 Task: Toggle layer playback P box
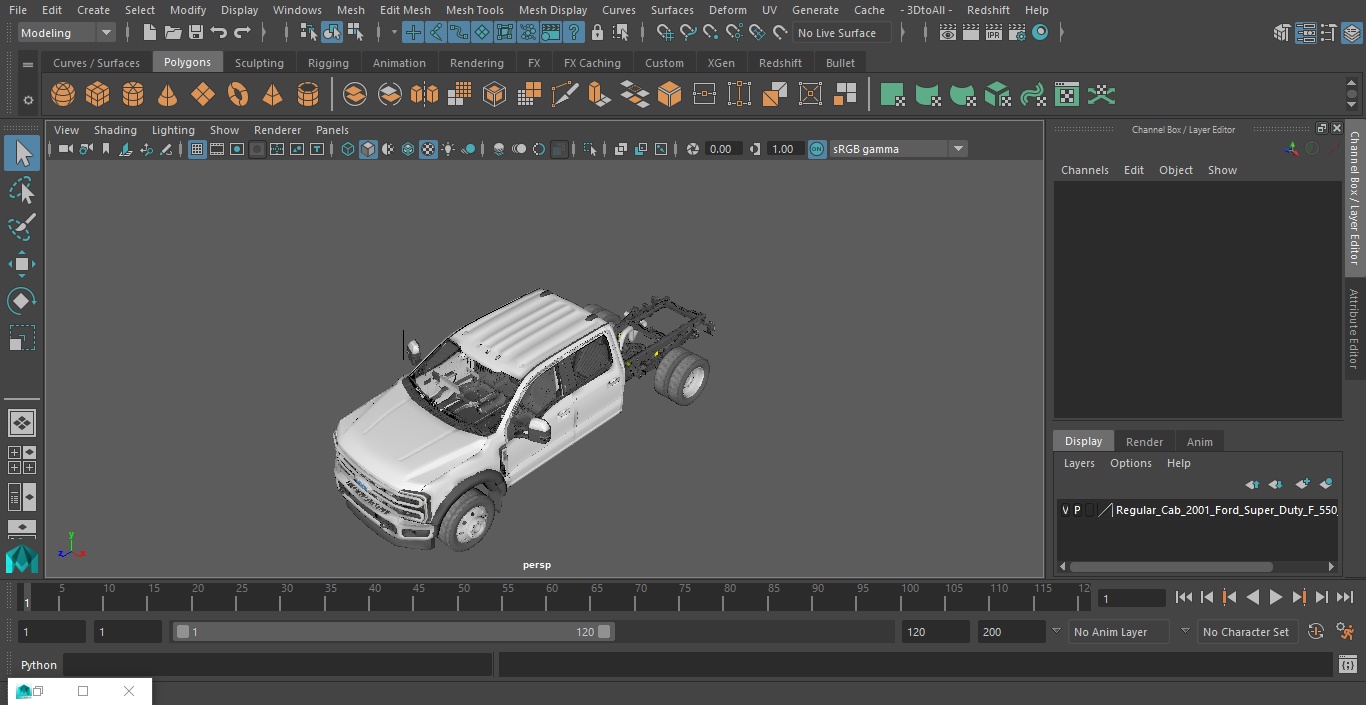tap(1077, 510)
